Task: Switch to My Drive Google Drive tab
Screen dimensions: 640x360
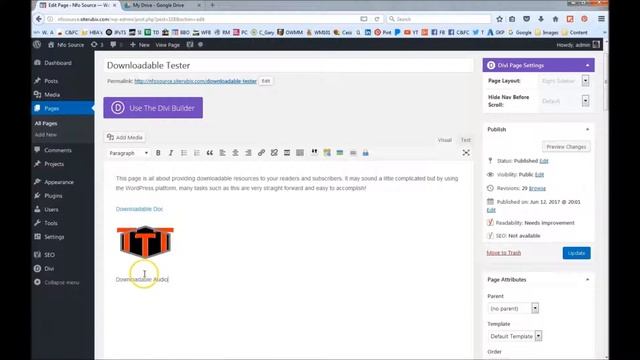Action: 162,5
